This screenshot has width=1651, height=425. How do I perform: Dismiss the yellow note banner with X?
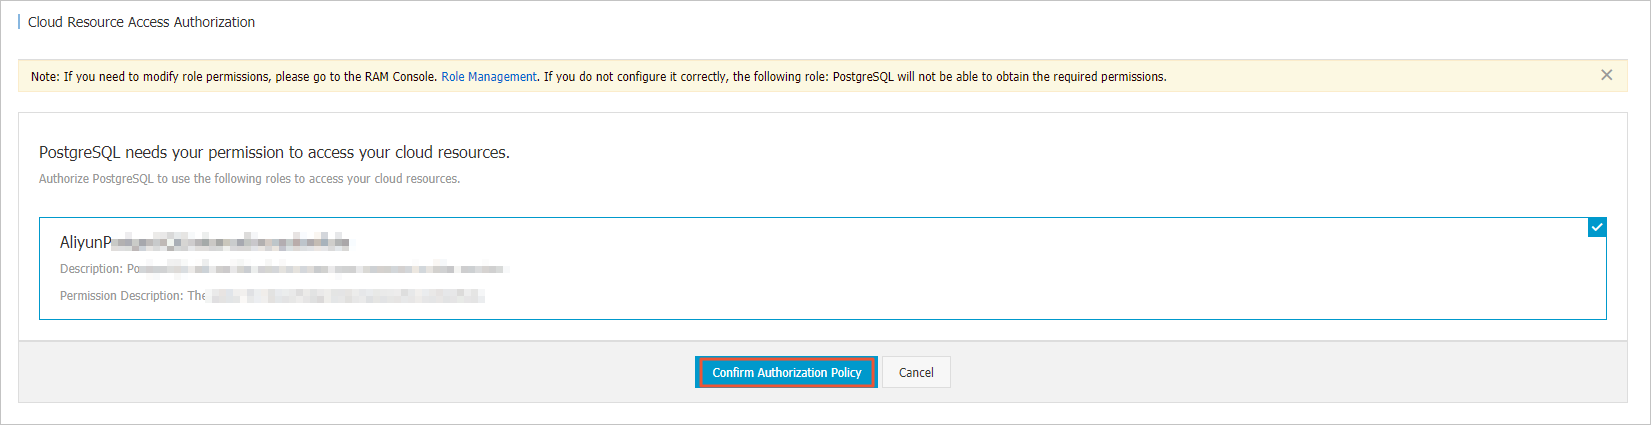pos(1606,75)
